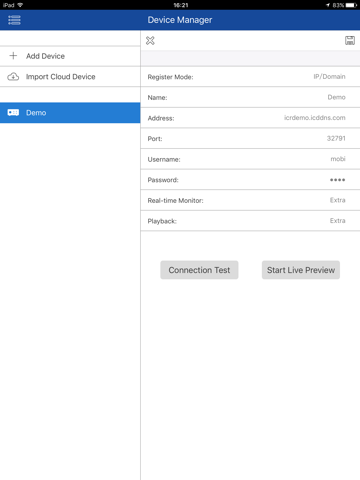Click the battery indicator icon
Screen dimensions: 360x480
(x=351, y=5)
